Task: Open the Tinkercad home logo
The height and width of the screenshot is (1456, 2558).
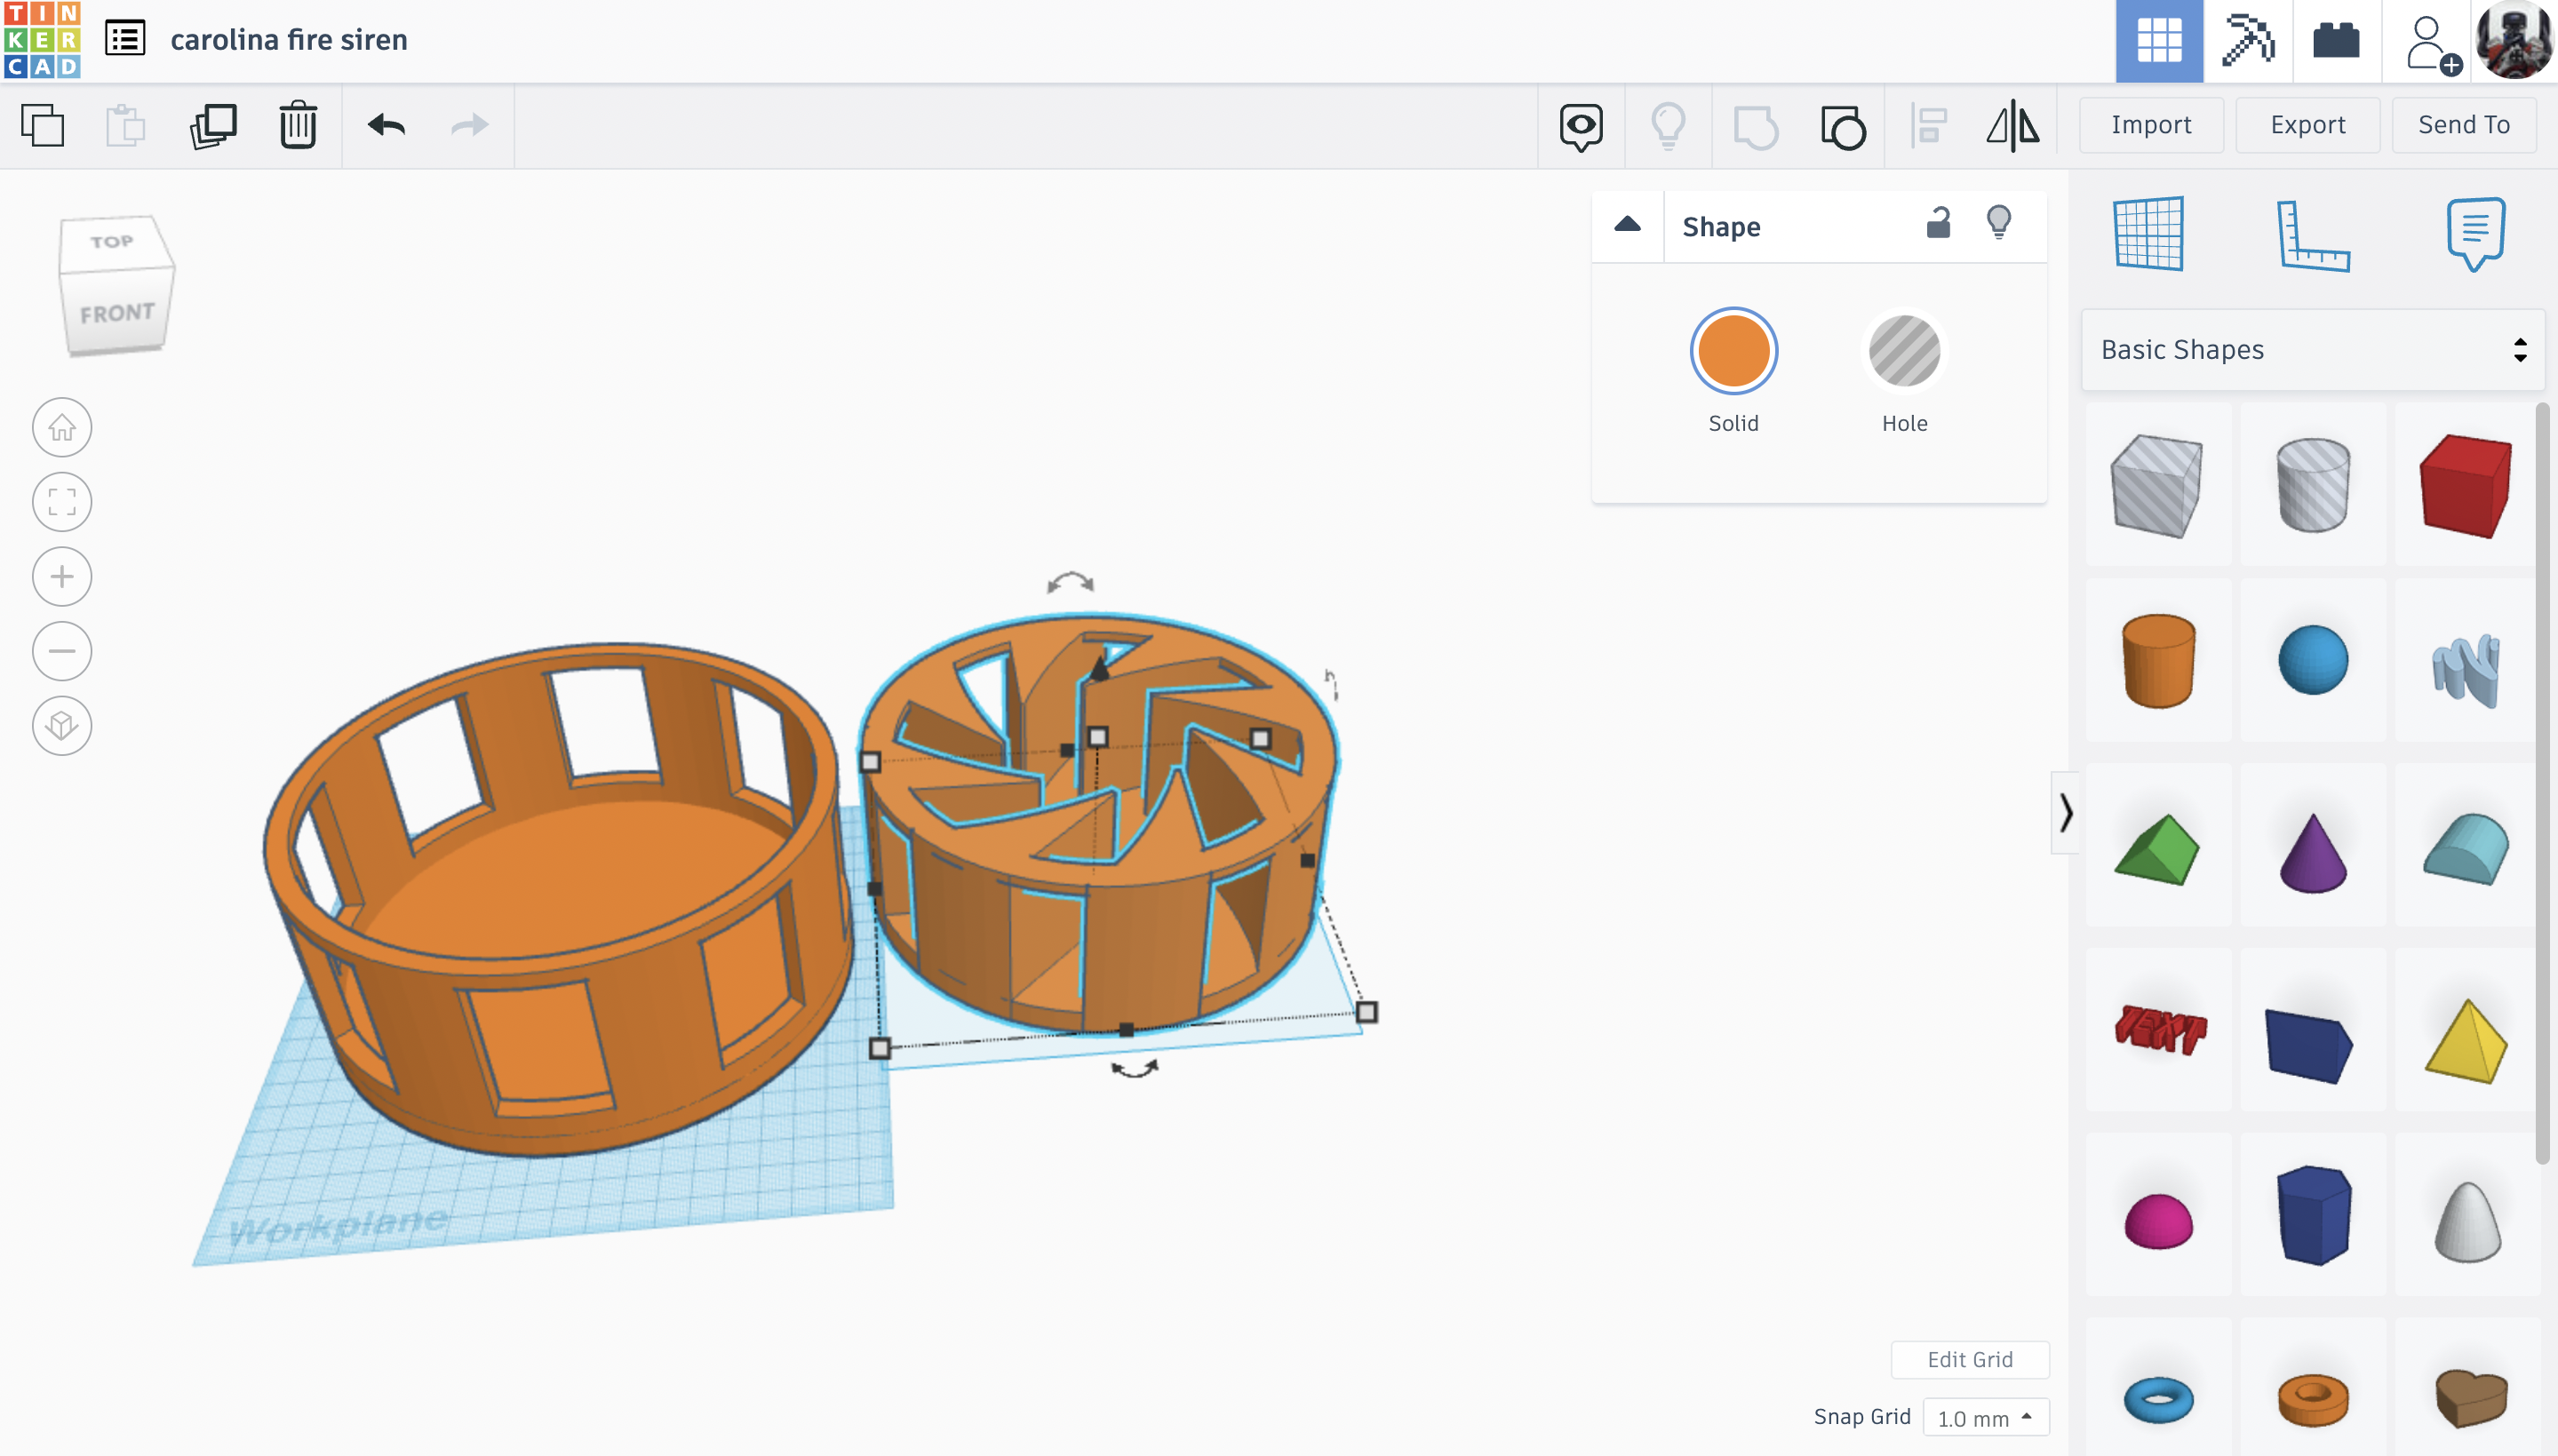Action: 41,40
